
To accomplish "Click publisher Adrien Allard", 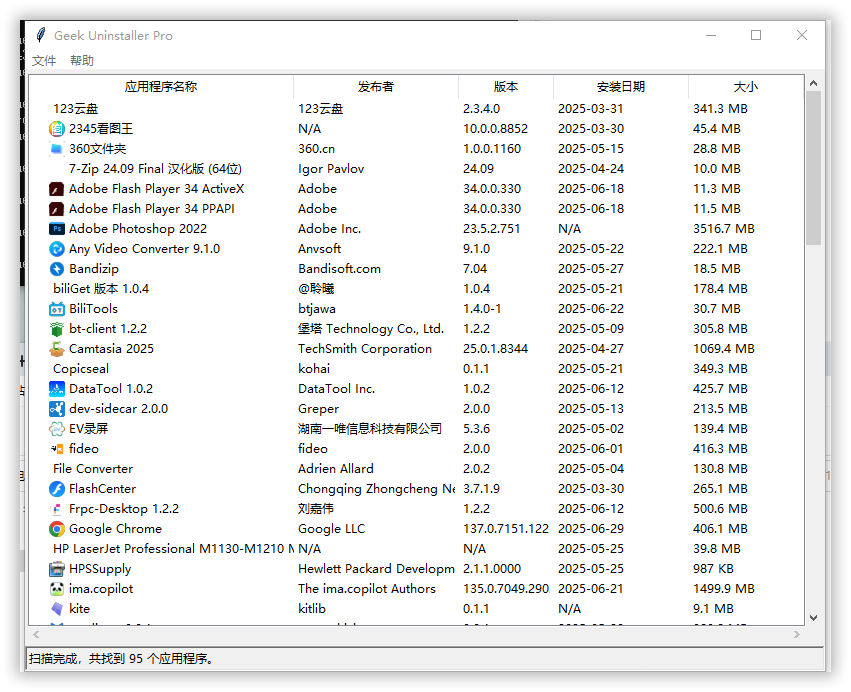I will coord(335,469).
